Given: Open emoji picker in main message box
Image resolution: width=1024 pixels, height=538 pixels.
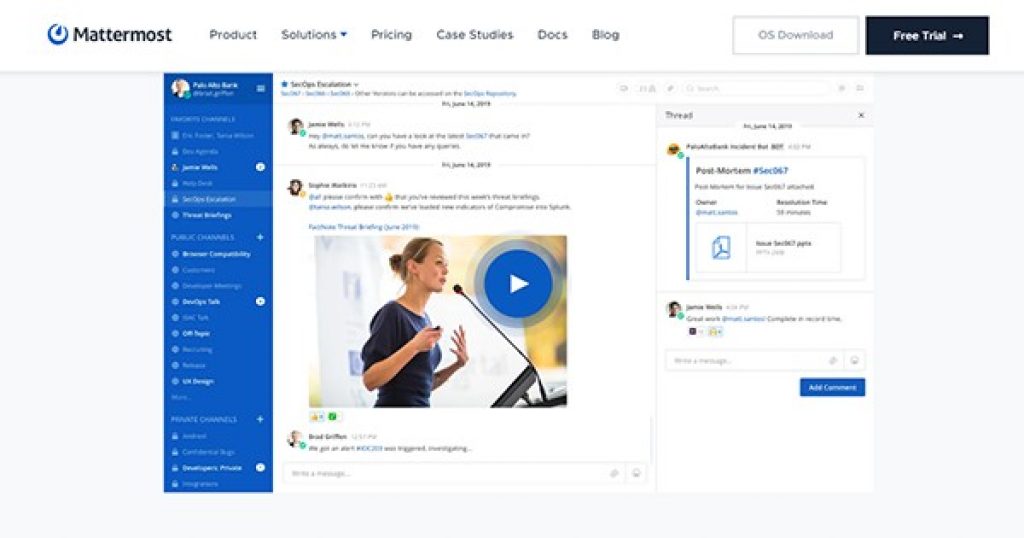Looking at the screenshot, I should 636,473.
